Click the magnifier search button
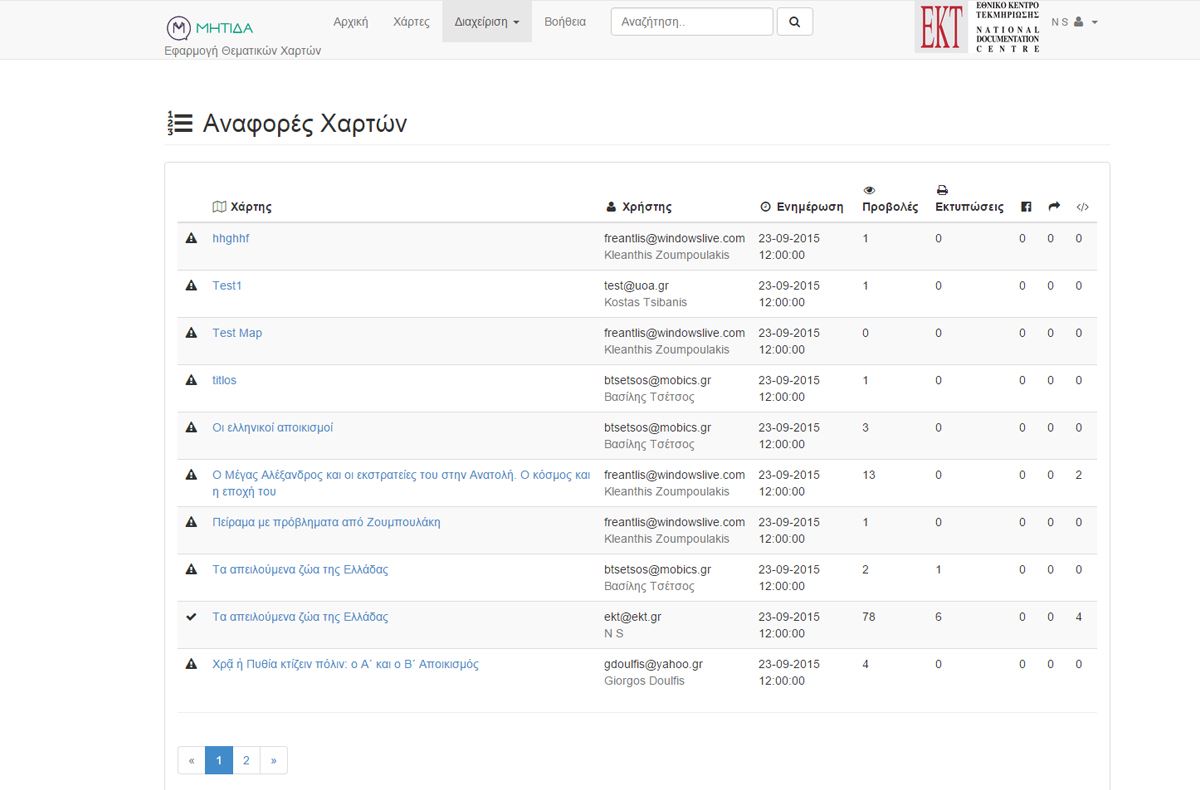Image resolution: width=1200 pixels, height=790 pixels. pos(794,22)
